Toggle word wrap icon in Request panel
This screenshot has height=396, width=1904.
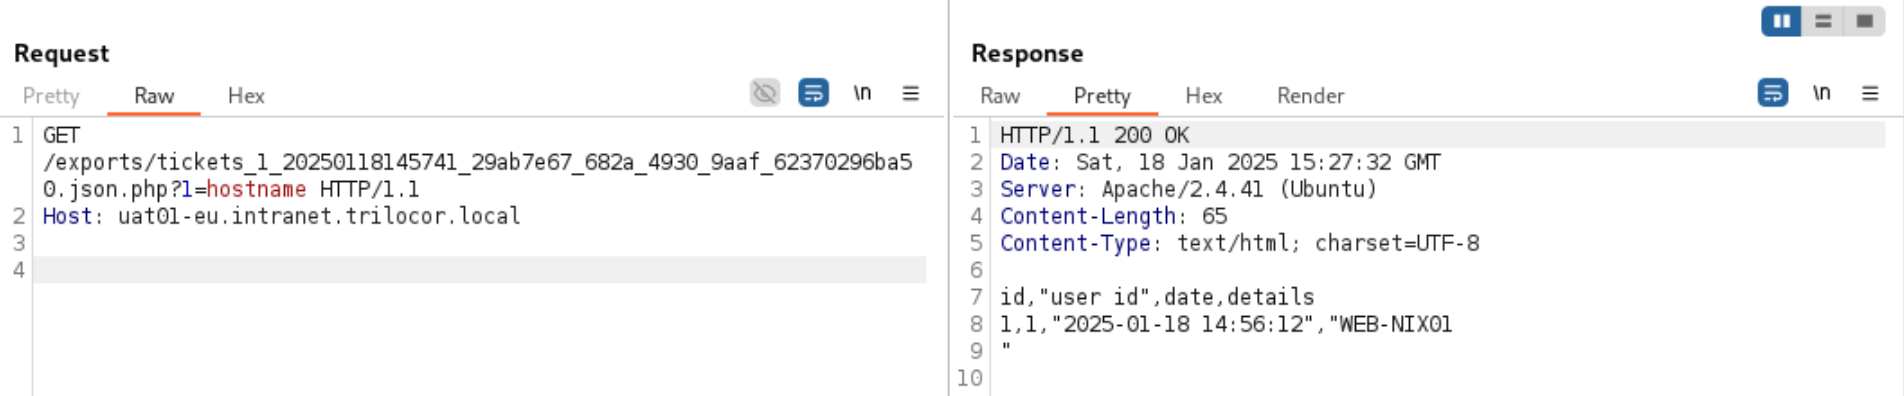click(813, 93)
